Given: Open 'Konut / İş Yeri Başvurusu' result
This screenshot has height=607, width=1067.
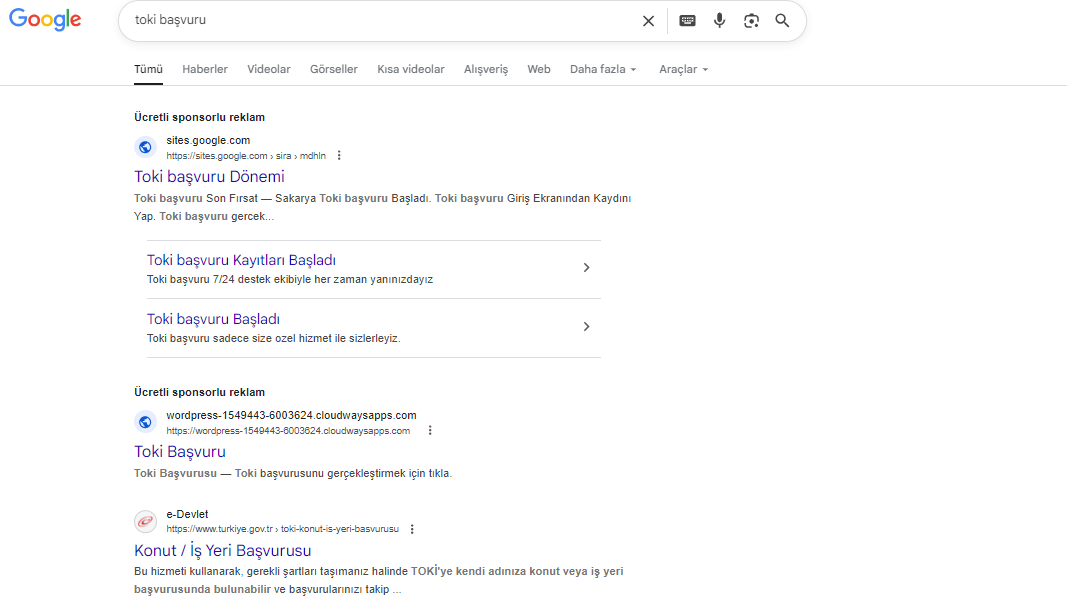Looking at the screenshot, I should pos(223,551).
